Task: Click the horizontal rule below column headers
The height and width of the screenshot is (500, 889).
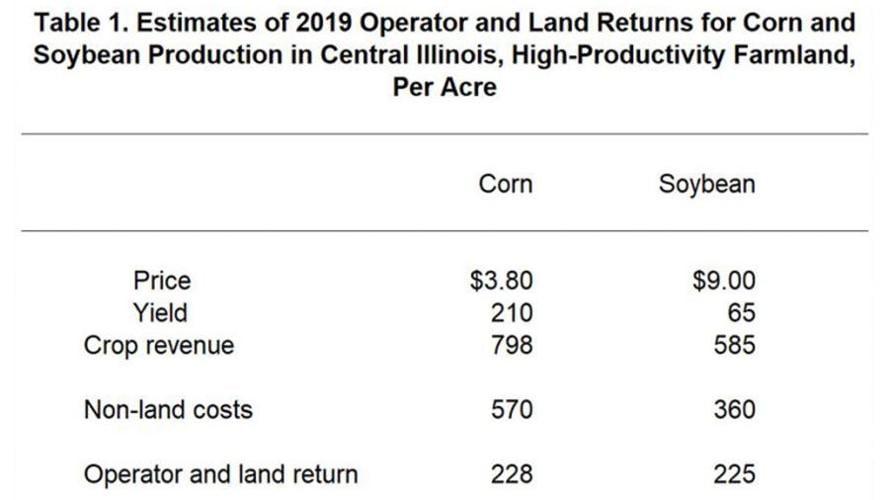Action: tap(444, 231)
